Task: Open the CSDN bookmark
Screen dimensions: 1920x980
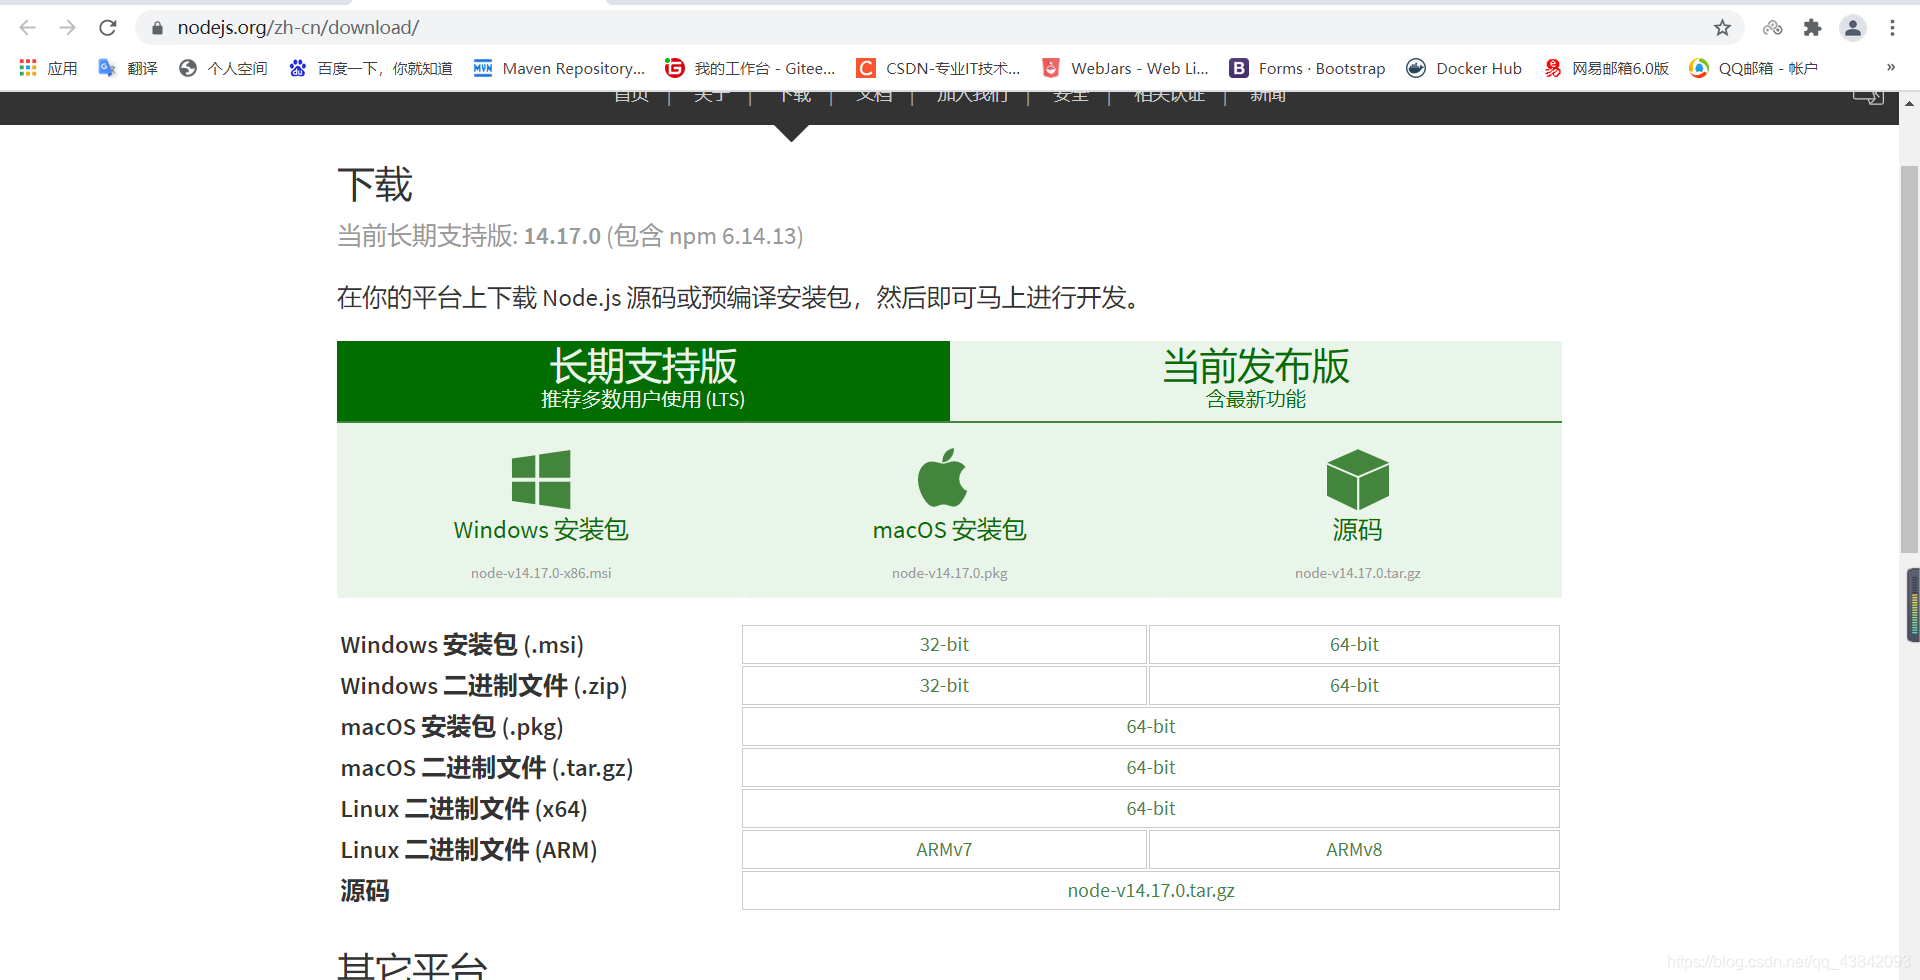Action: 938,68
